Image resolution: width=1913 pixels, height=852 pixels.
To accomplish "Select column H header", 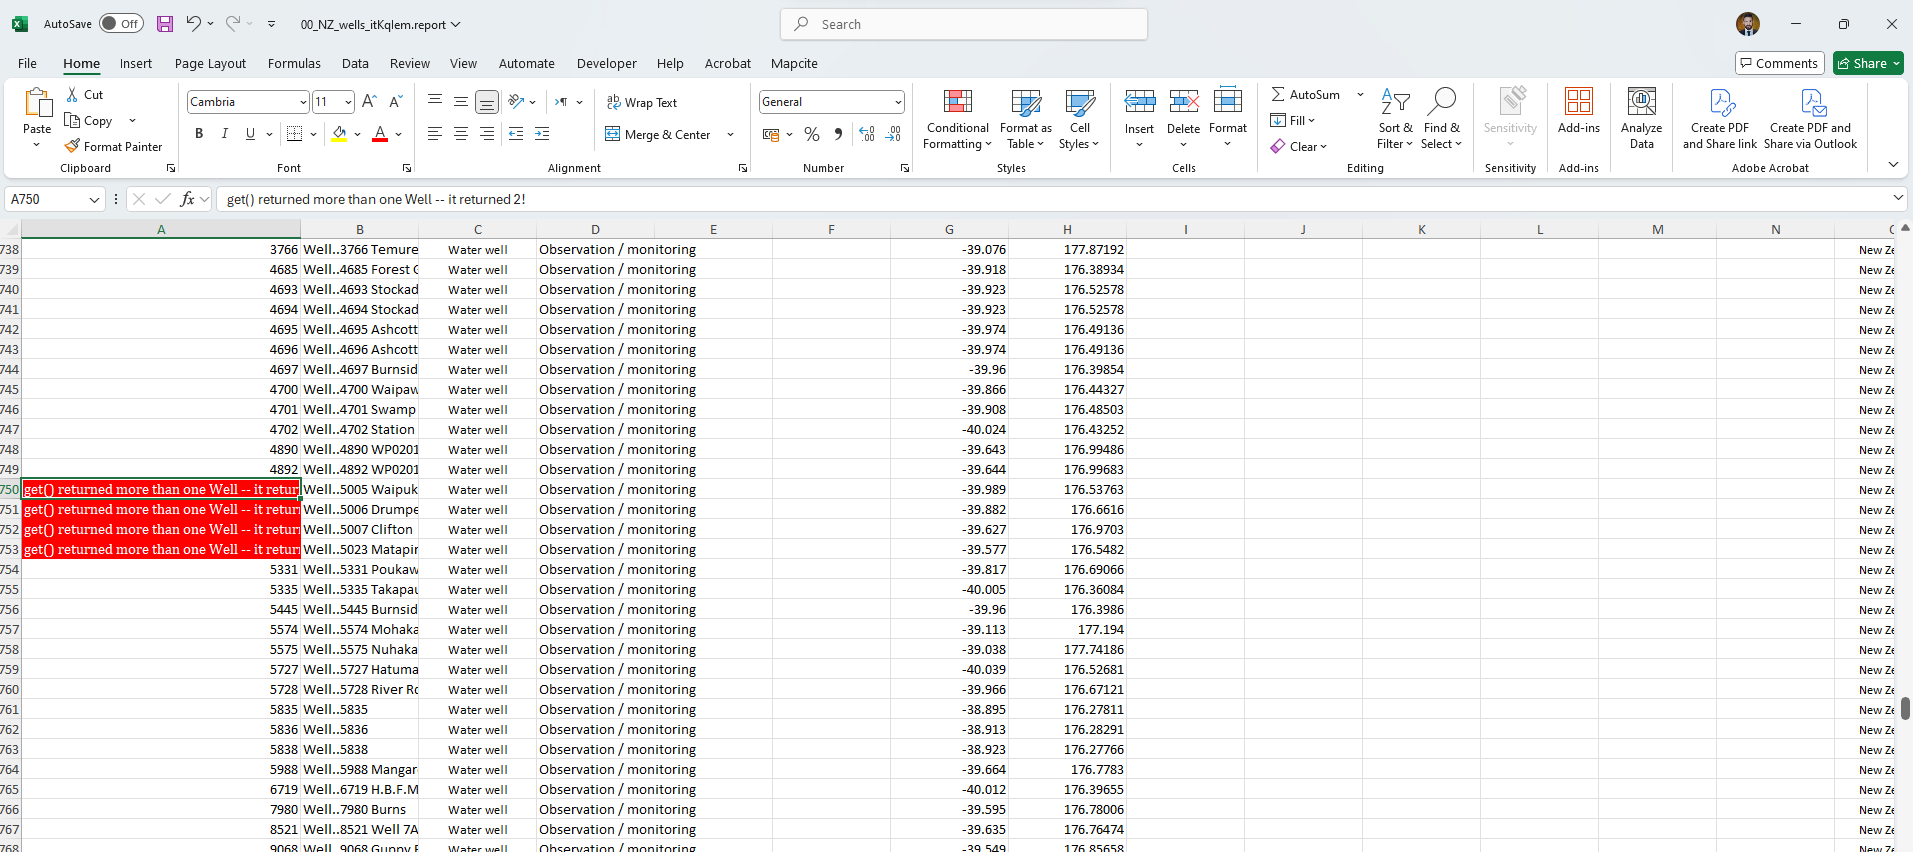I will coord(1067,229).
